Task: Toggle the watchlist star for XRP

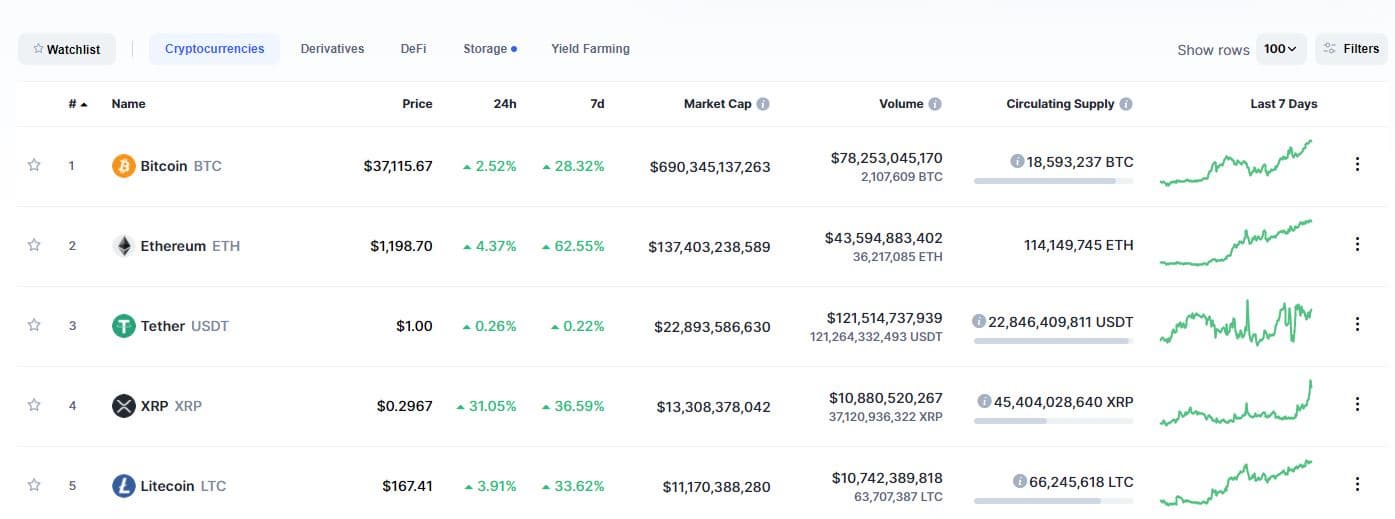Action: [x=34, y=405]
